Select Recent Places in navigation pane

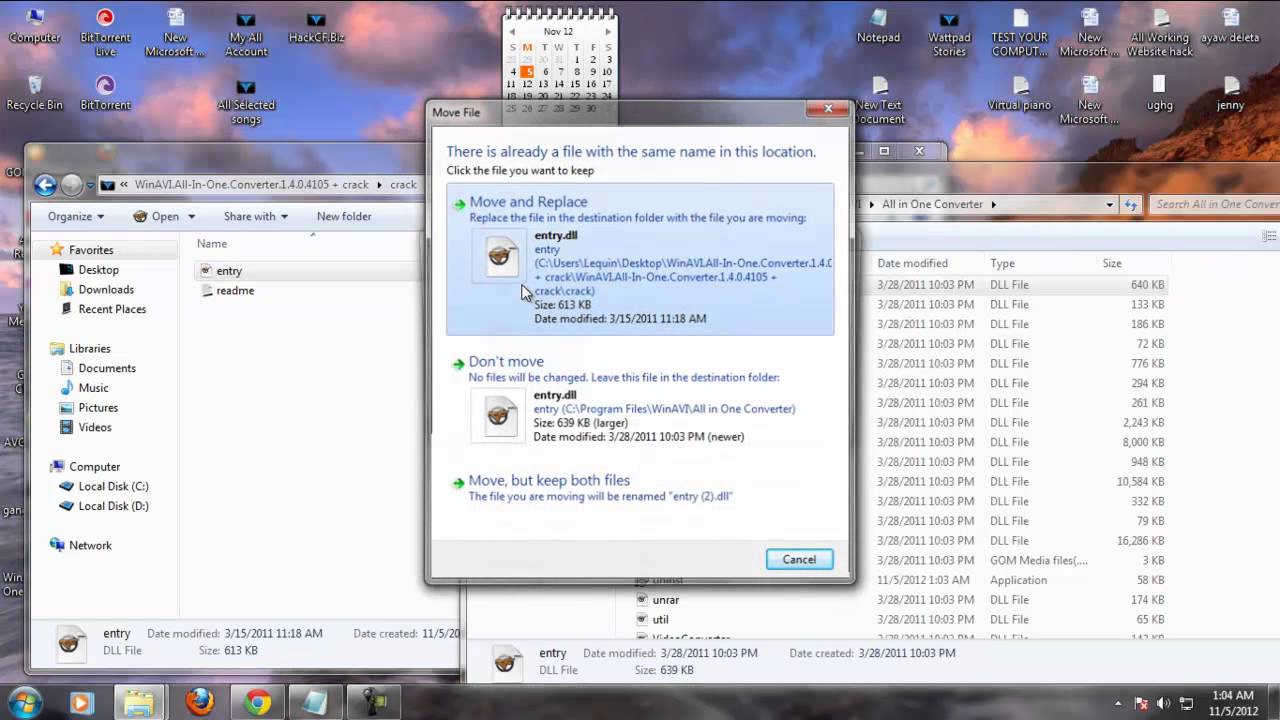pyautogui.click(x=112, y=309)
